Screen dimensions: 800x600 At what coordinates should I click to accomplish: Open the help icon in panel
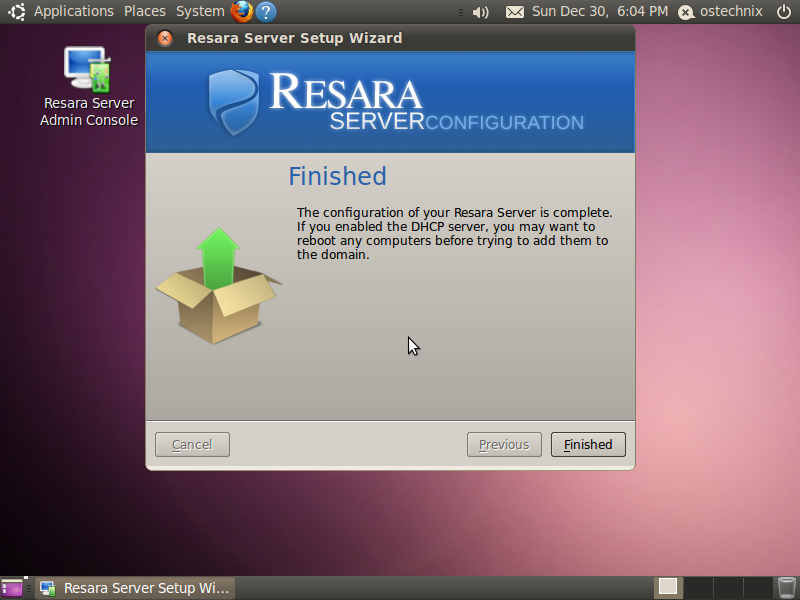tap(266, 11)
